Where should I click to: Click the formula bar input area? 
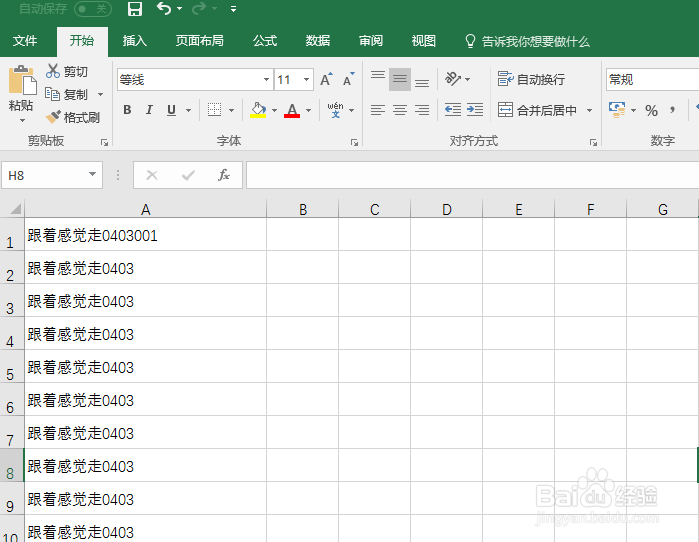(x=473, y=175)
